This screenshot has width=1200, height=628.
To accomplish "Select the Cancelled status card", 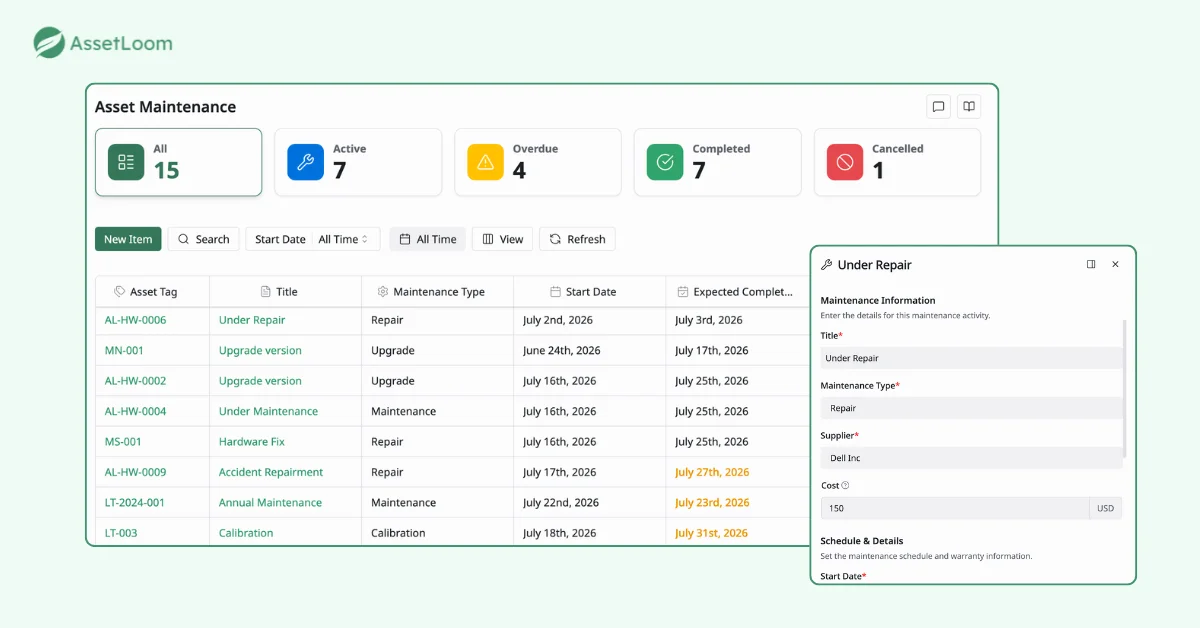I will coord(897,162).
